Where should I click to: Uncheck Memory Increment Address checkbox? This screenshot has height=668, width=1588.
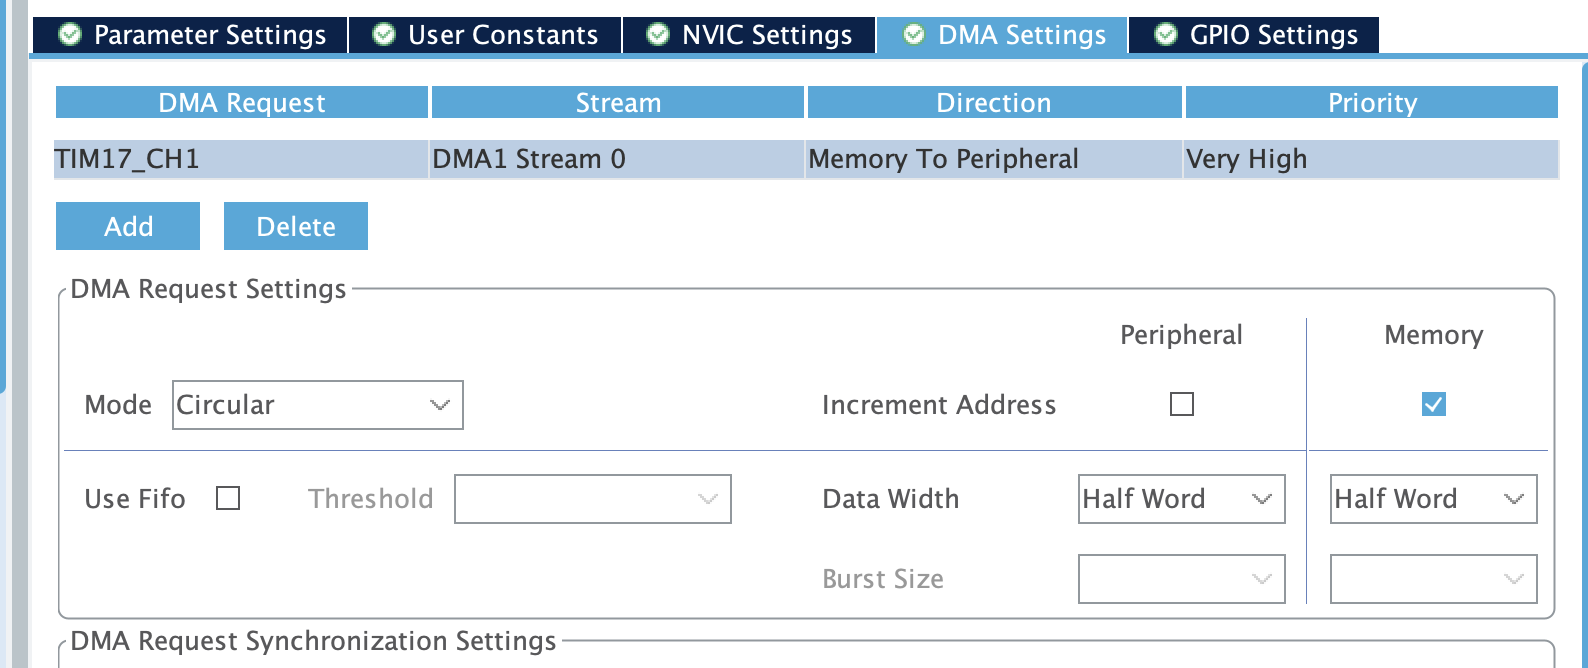[1434, 404]
